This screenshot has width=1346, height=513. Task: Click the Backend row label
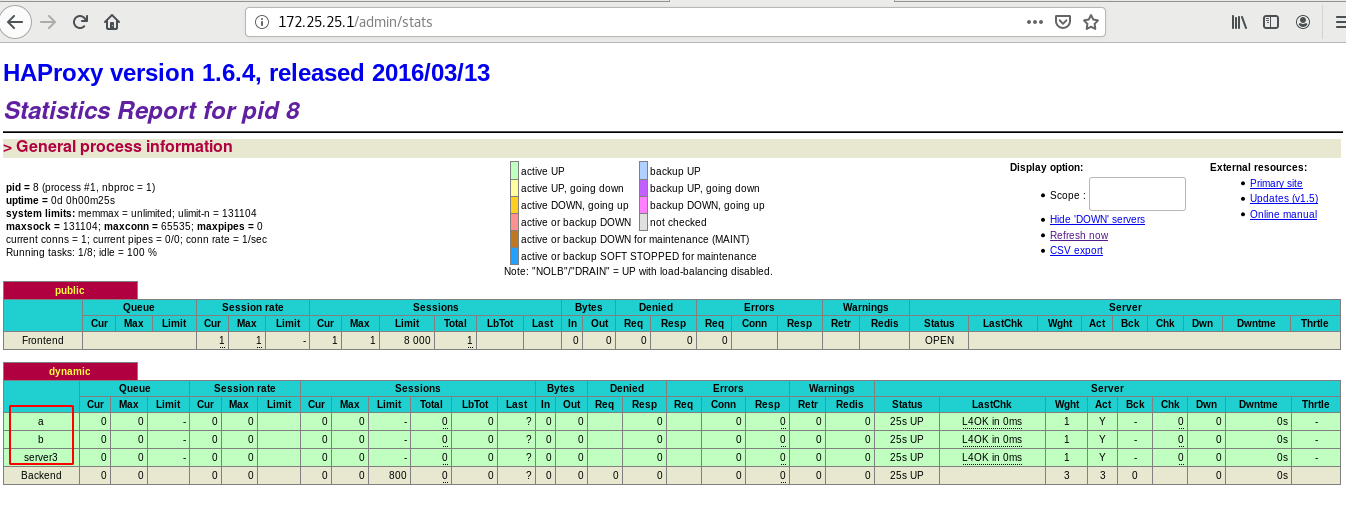point(41,475)
